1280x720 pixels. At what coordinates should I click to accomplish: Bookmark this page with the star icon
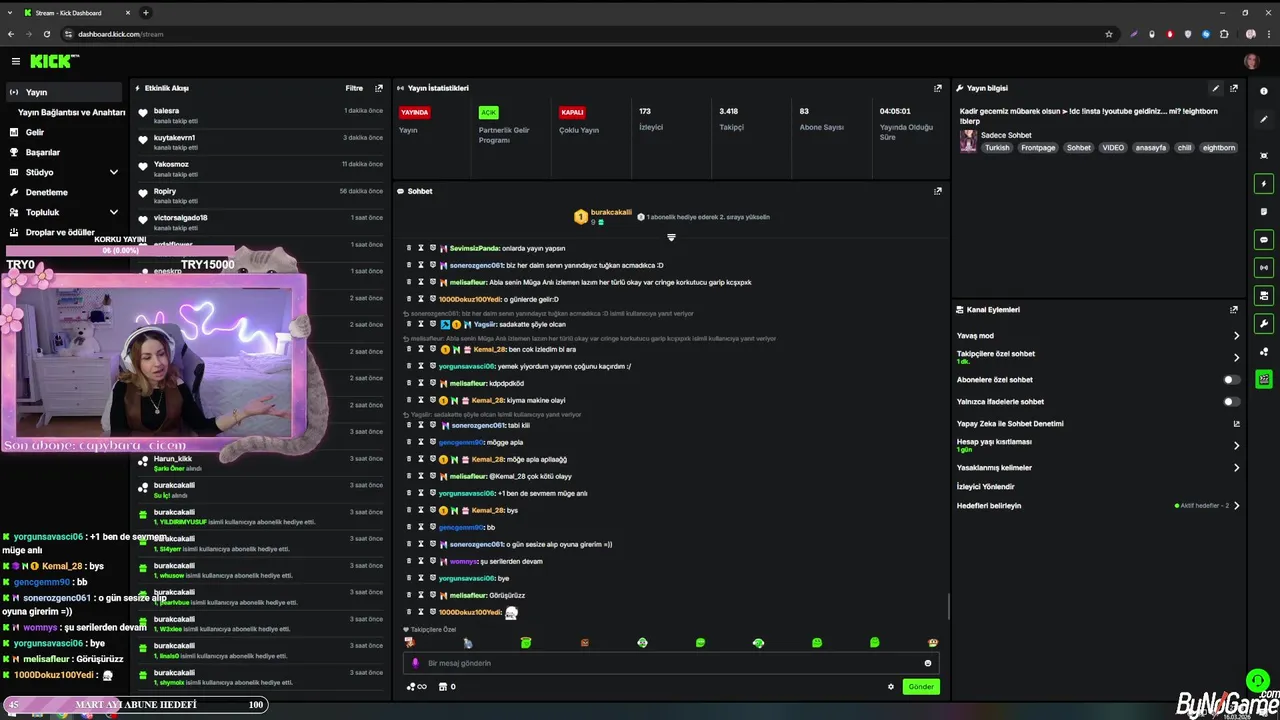tap(1109, 34)
